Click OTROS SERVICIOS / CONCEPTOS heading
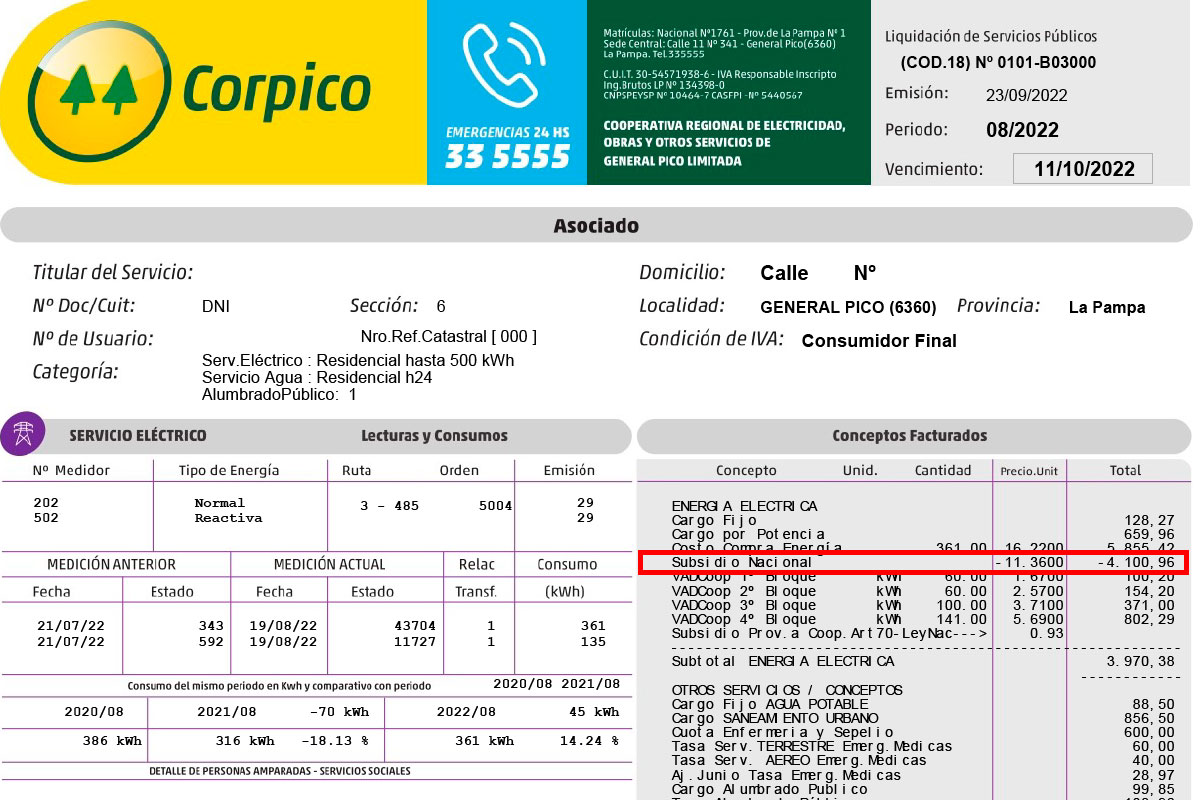This screenshot has width=1200, height=800. (x=787, y=690)
